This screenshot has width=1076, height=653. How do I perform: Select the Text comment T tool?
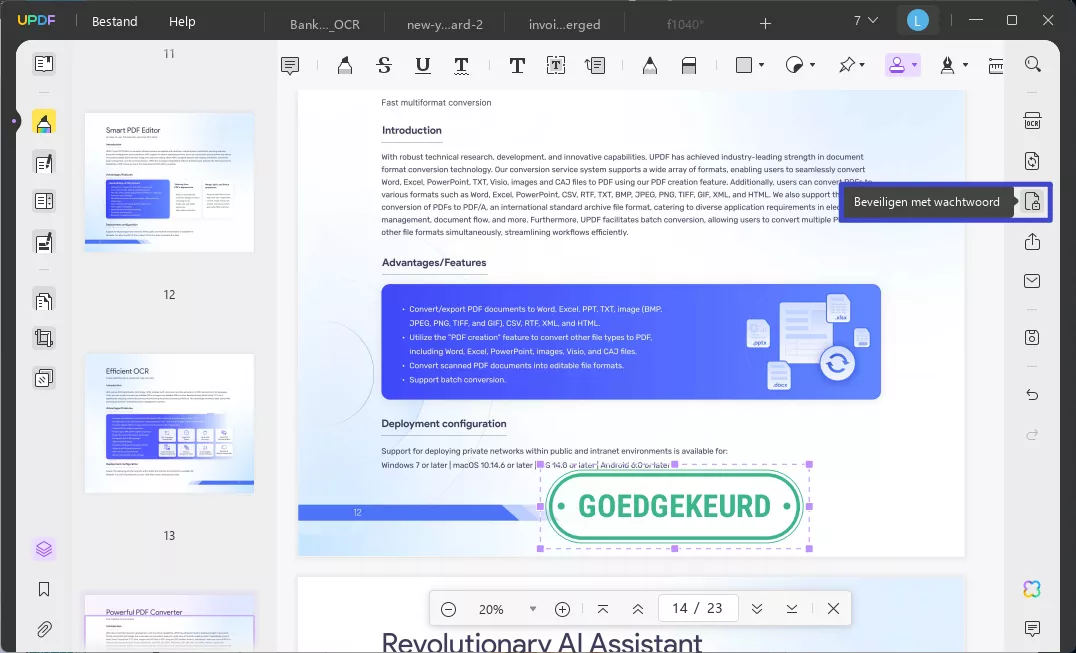pos(517,65)
